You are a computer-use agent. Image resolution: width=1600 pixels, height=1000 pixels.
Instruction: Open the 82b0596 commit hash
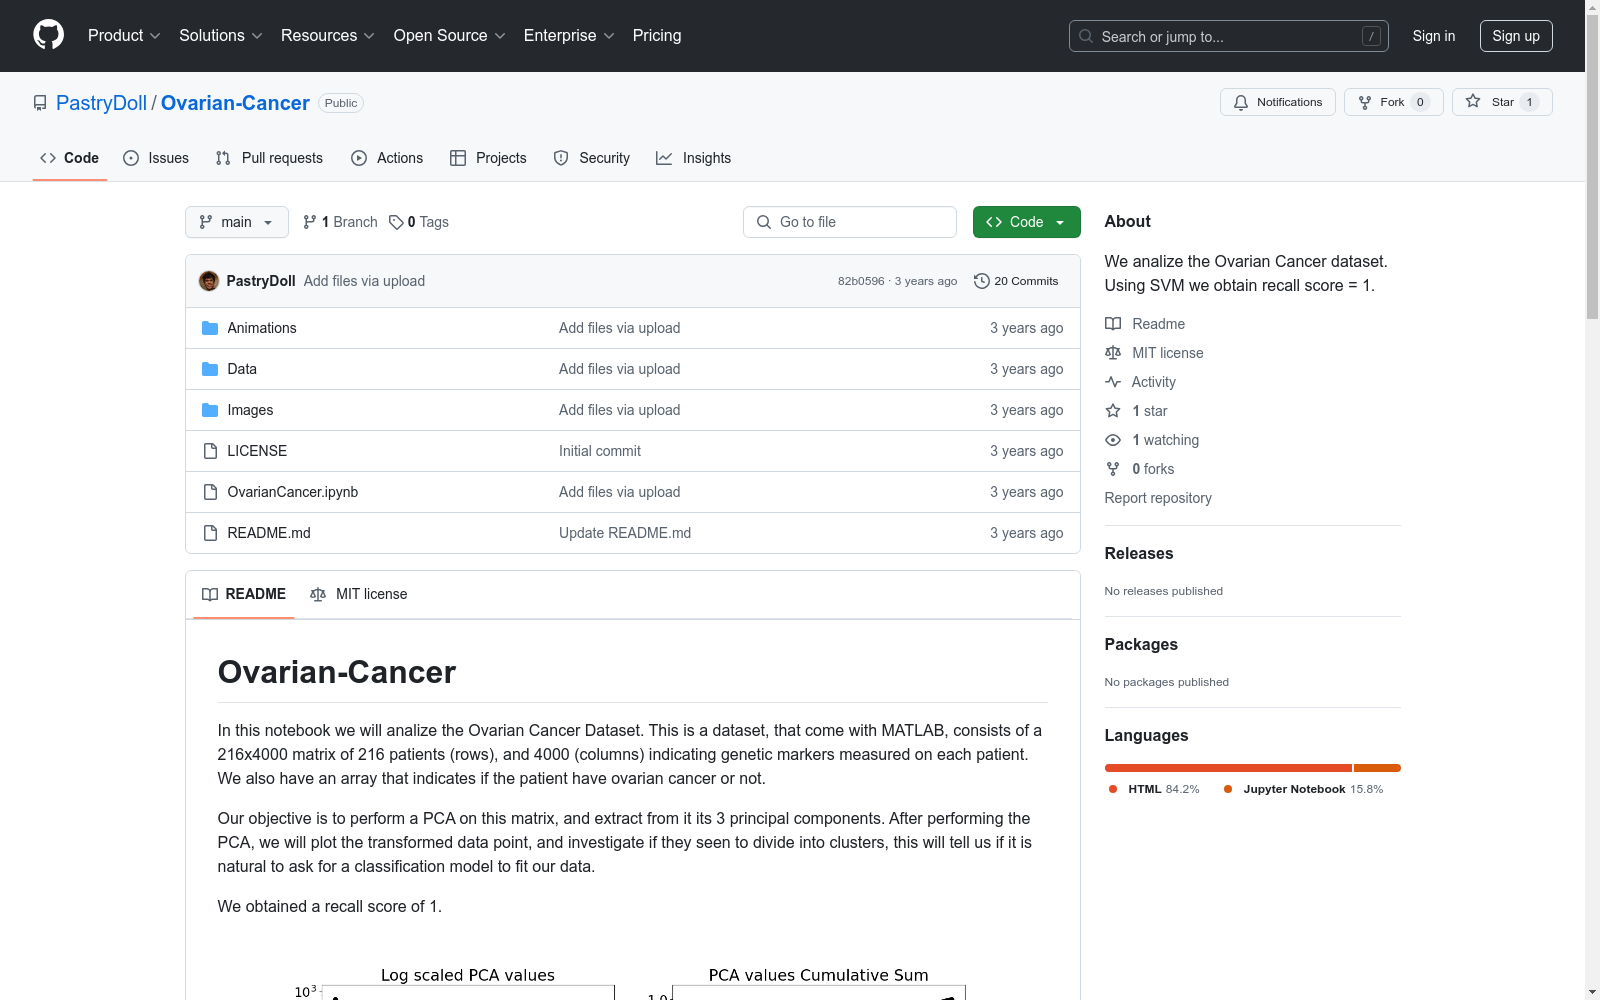coord(861,281)
